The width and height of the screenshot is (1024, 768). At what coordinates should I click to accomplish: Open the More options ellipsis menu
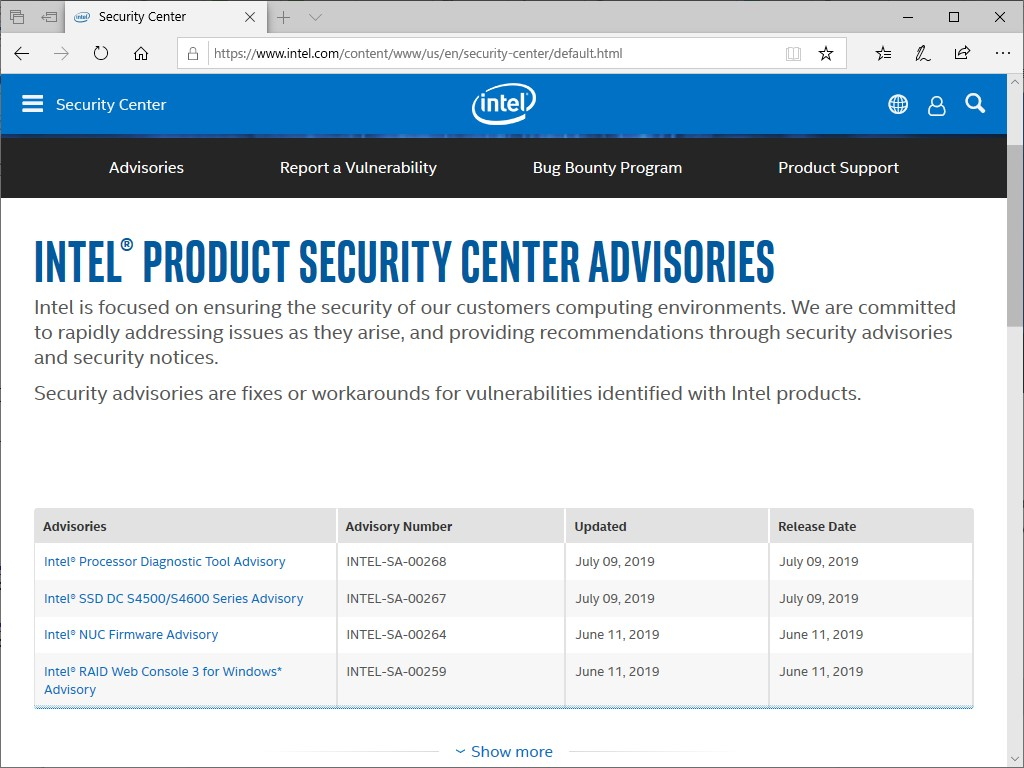1003,53
